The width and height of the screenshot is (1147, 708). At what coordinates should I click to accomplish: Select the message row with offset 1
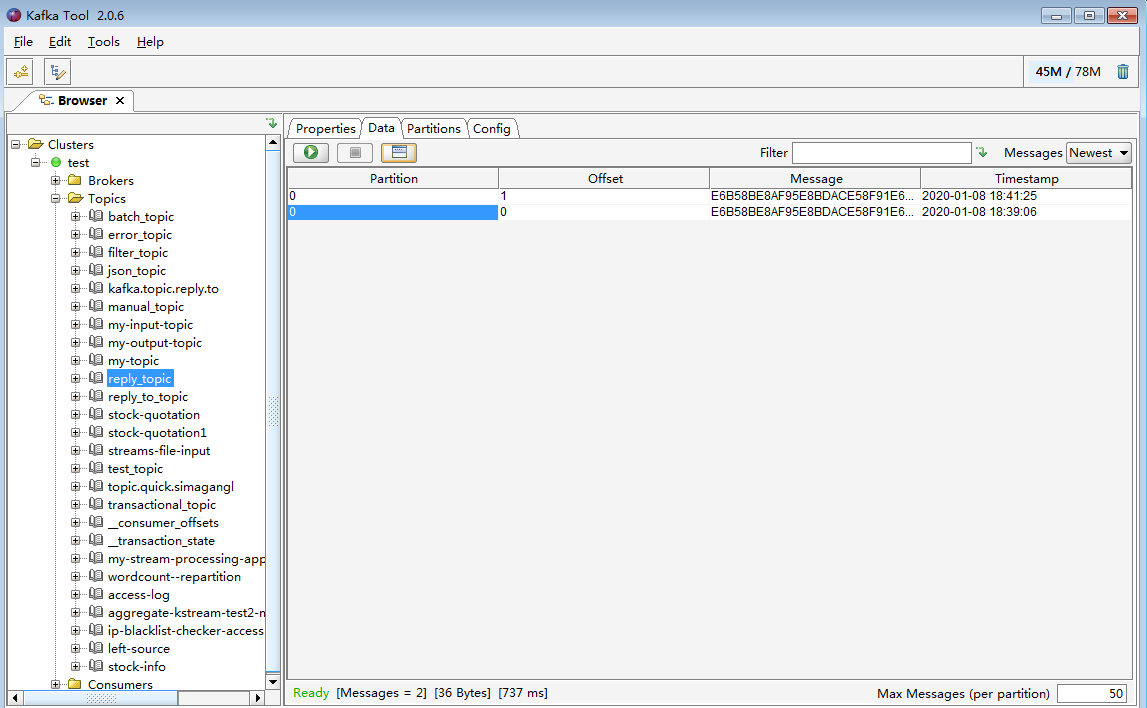(709, 196)
